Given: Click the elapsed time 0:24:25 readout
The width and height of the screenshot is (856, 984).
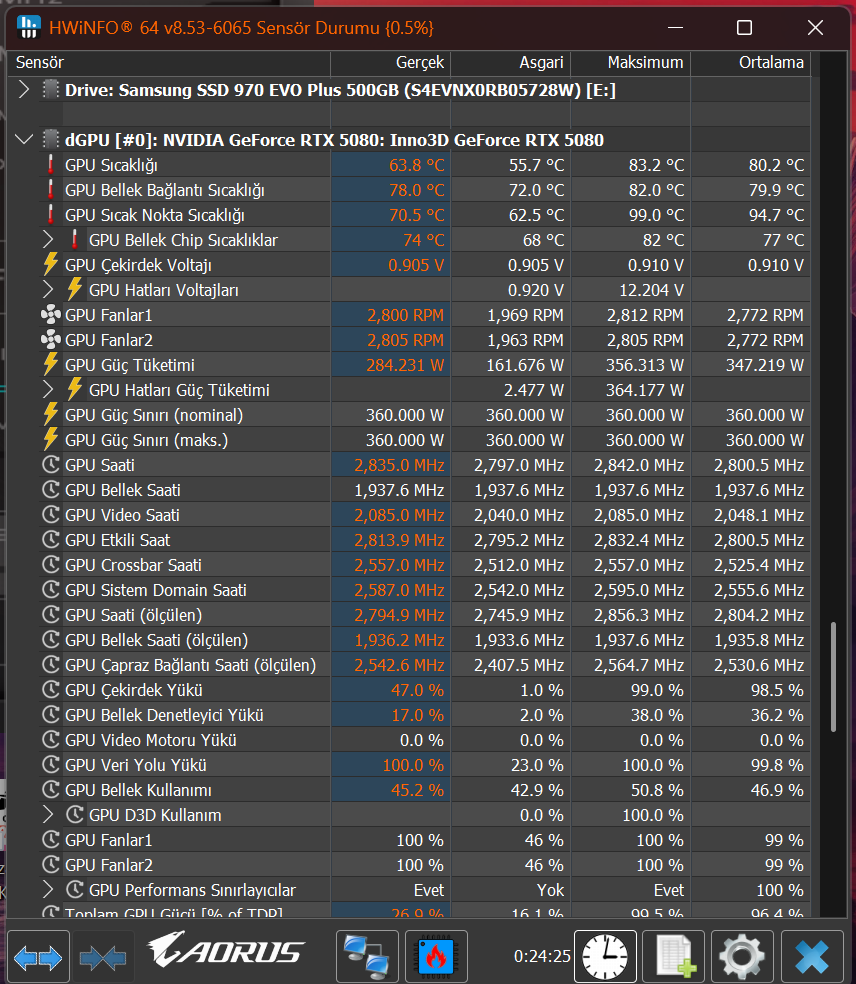Looking at the screenshot, I should 542,956.
